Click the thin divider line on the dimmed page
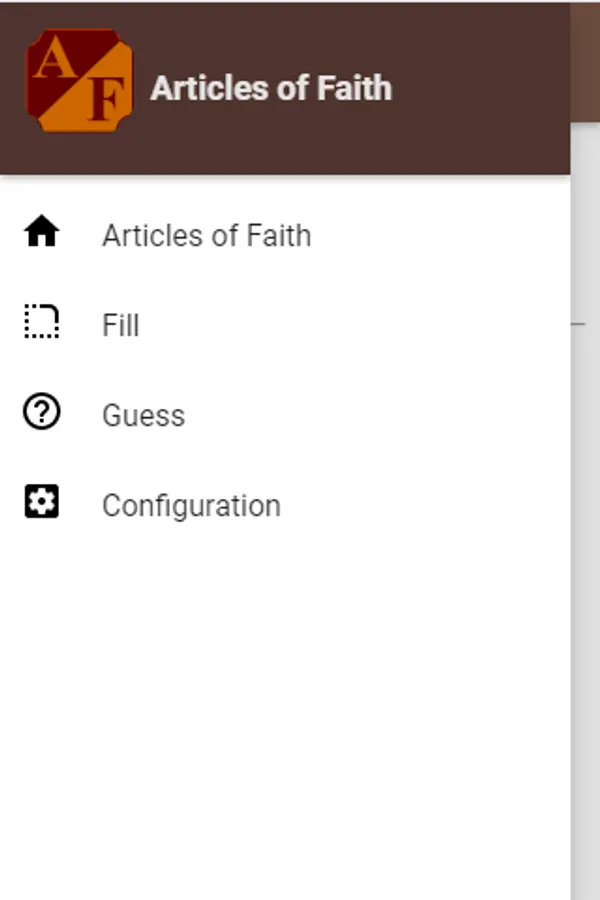Image resolution: width=600 pixels, height=900 pixels. pyautogui.click(x=578, y=324)
